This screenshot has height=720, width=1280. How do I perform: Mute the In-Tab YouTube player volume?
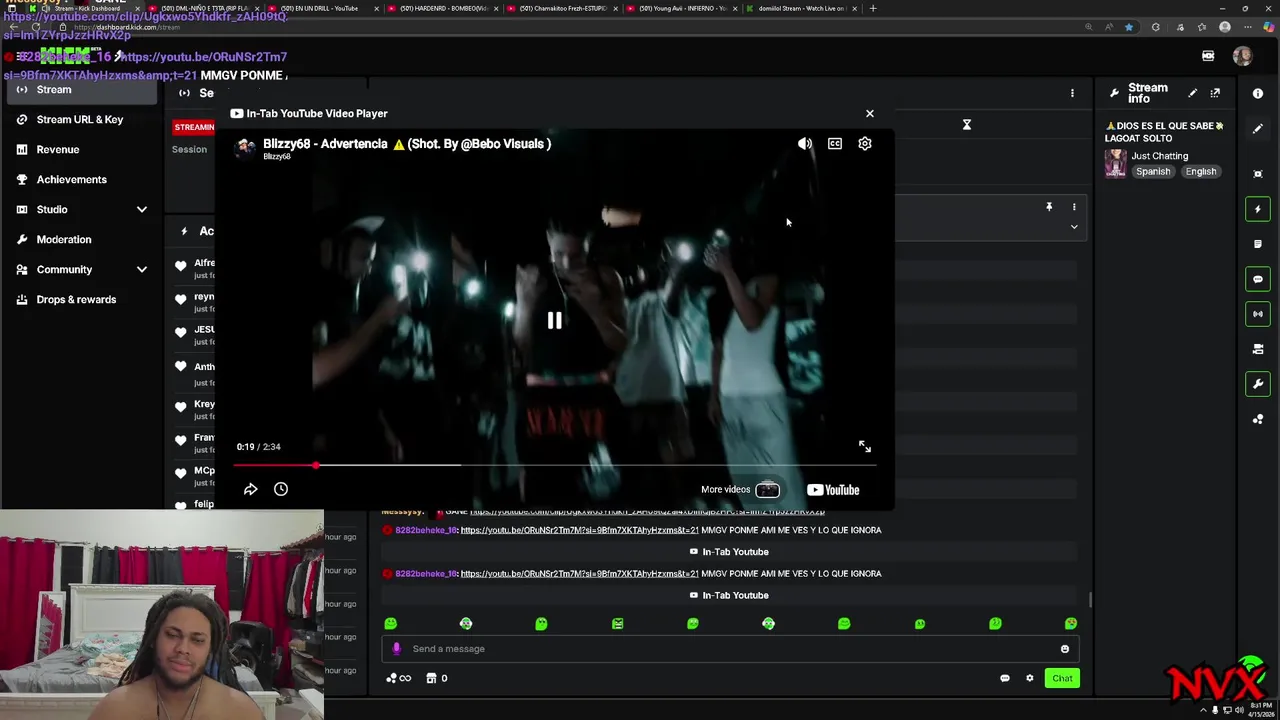(x=805, y=144)
